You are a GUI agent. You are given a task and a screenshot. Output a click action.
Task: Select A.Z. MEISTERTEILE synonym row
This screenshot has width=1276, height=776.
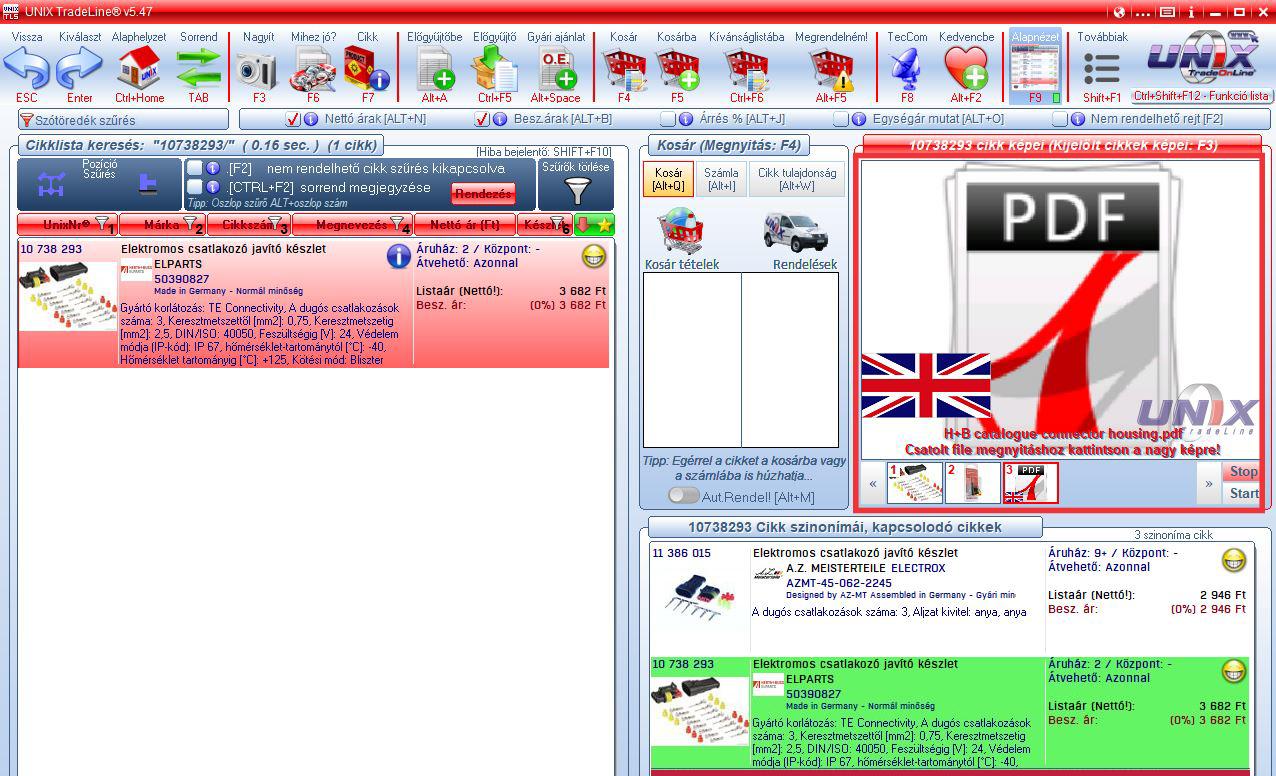950,598
